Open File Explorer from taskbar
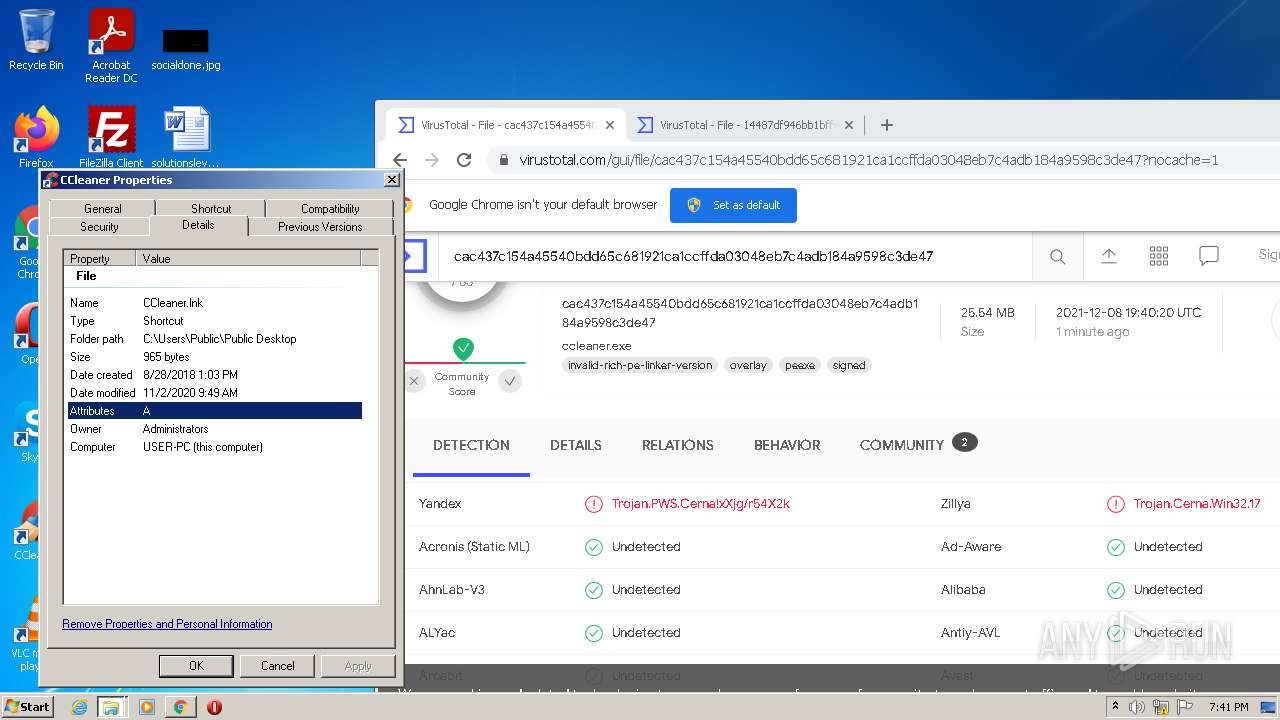This screenshot has height=720, width=1280. [111, 707]
